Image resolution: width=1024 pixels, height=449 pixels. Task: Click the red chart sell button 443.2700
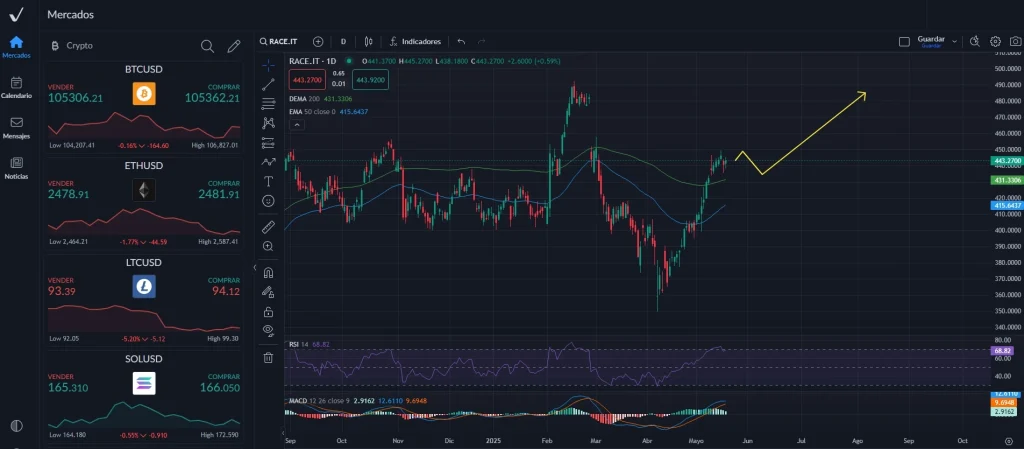(x=307, y=79)
